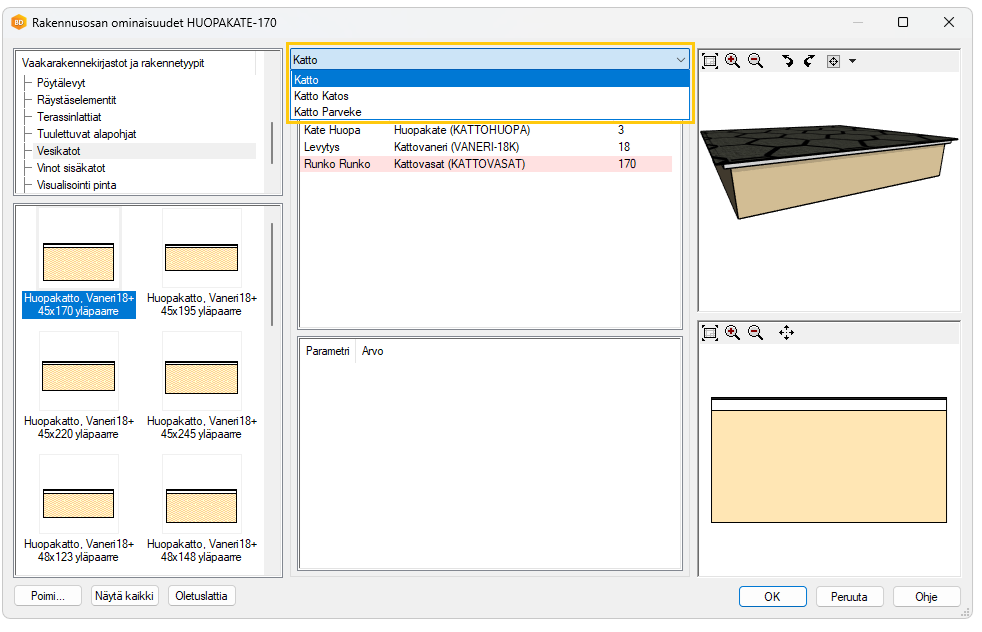Click the Arvo column header

pos(373,351)
